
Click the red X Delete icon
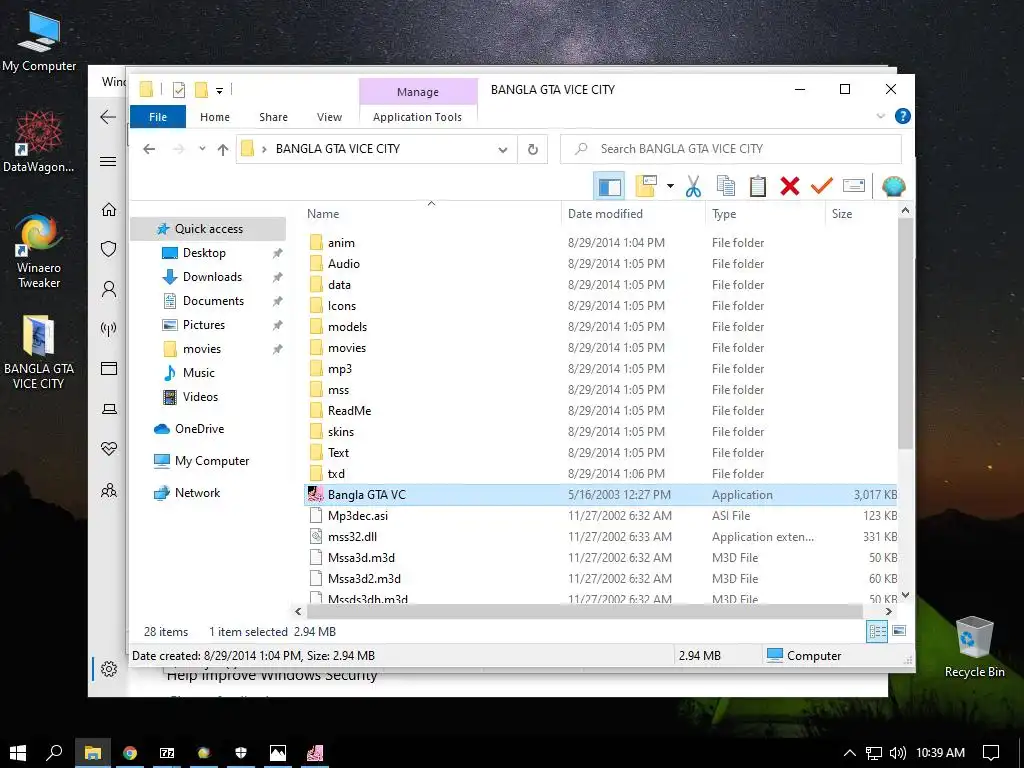pos(790,186)
